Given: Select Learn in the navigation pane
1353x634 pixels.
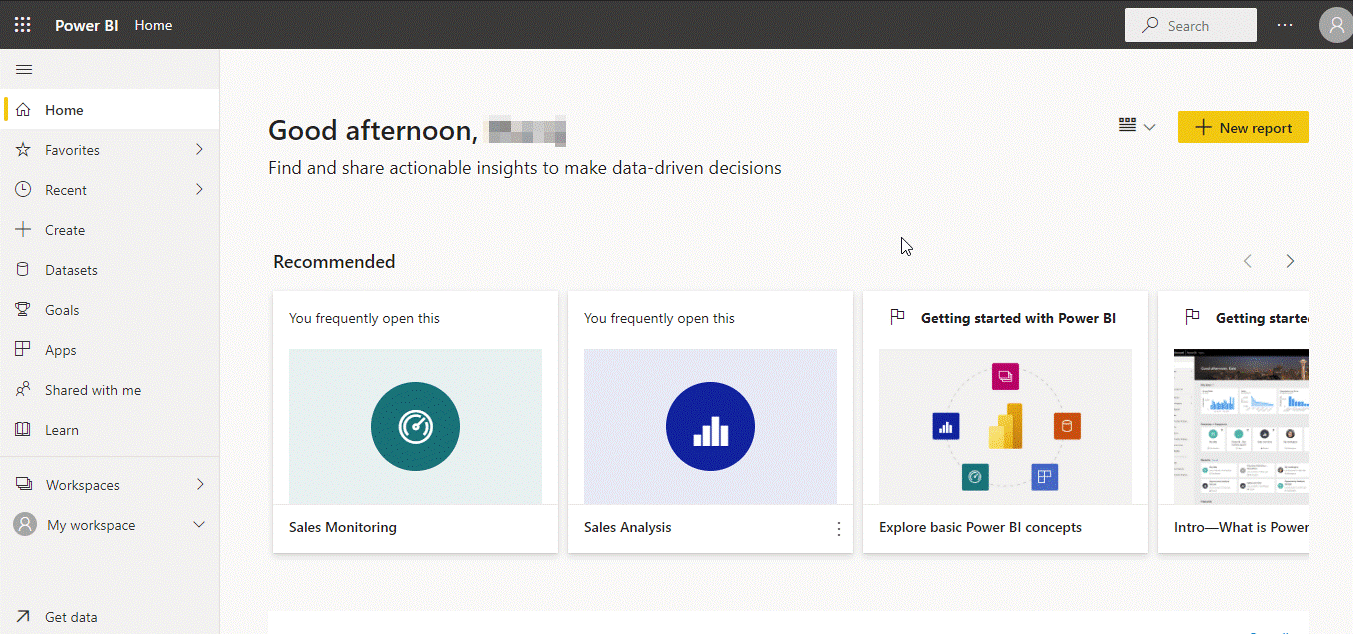Looking at the screenshot, I should [61, 430].
